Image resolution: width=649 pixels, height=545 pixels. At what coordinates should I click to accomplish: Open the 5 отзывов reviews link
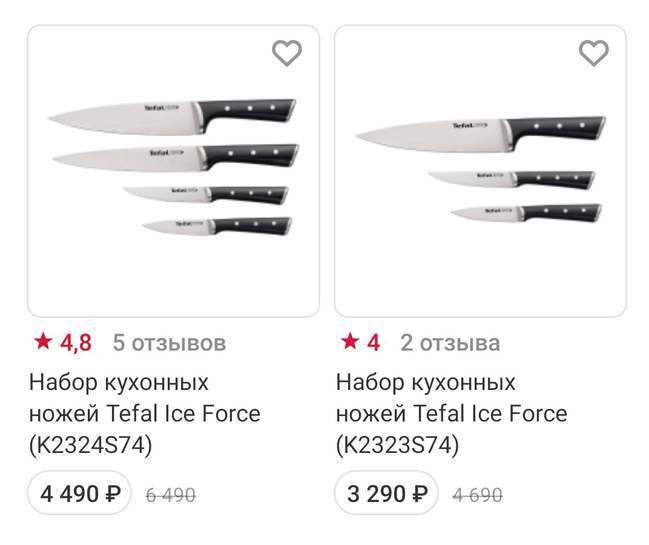click(169, 344)
